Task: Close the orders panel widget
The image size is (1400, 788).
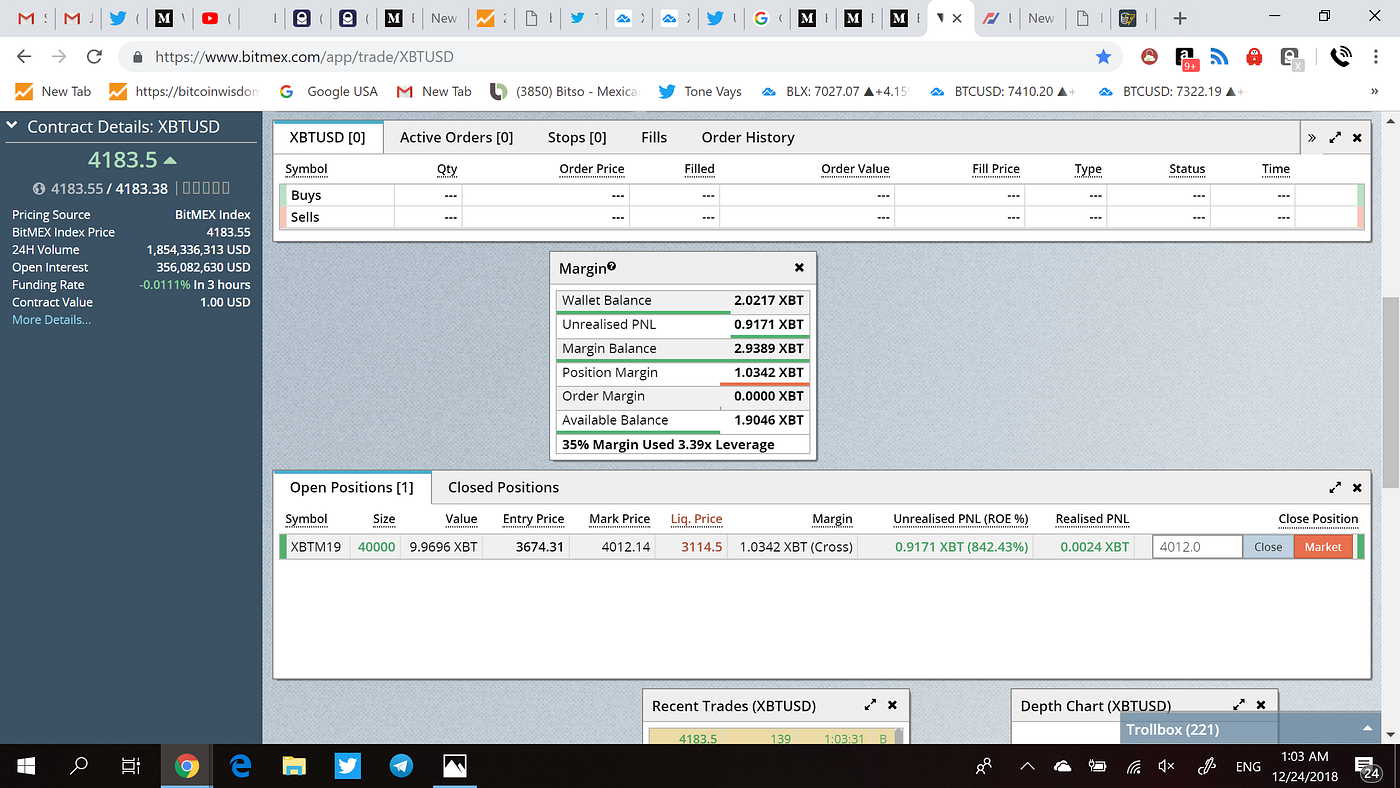Action: pyautogui.click(x=1357, y=138)
